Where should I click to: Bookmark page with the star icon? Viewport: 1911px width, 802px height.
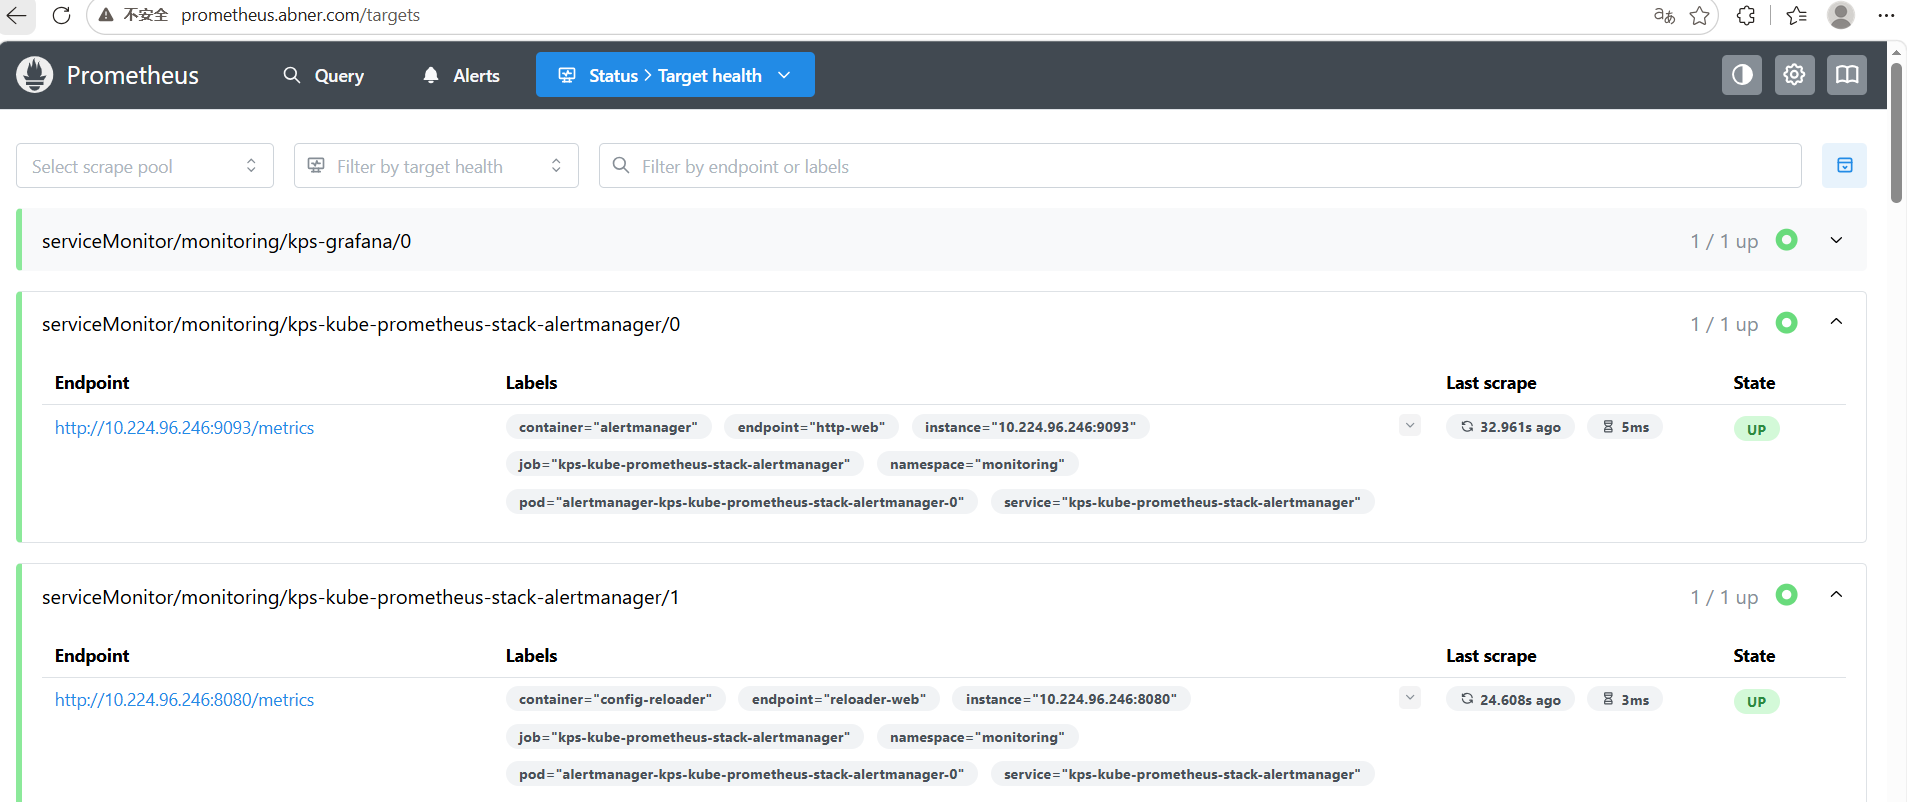click(x=1699, y=15)
